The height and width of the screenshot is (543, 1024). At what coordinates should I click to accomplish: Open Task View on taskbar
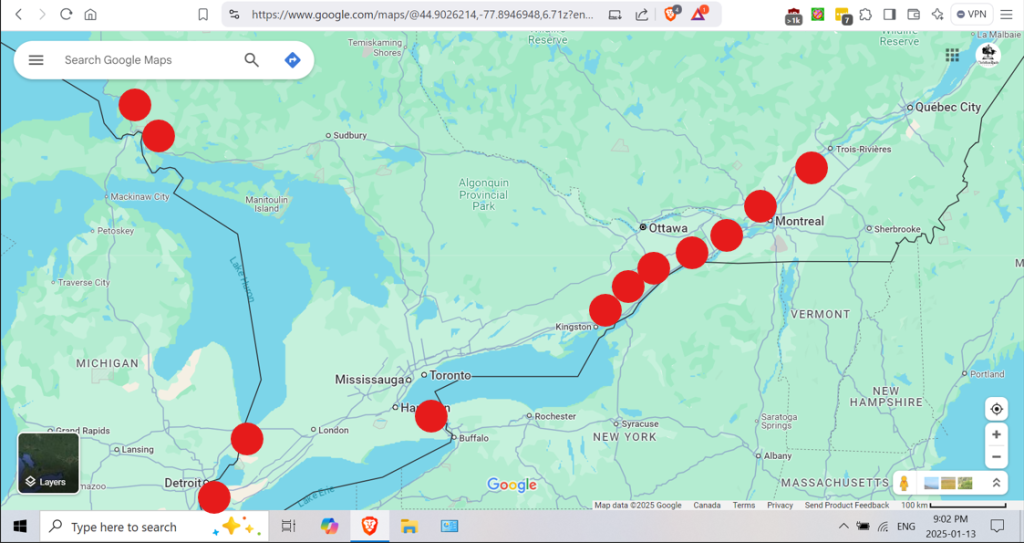tap(288, 526)
